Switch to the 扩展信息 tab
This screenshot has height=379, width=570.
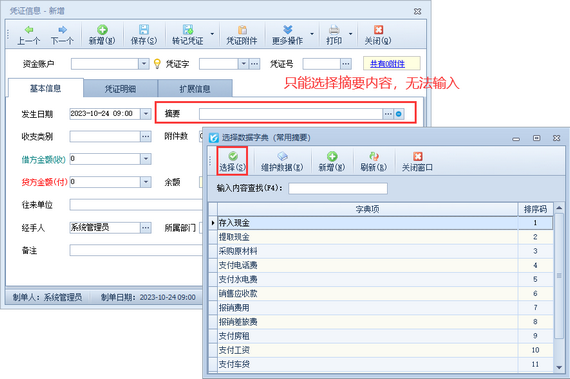point(195,88)
